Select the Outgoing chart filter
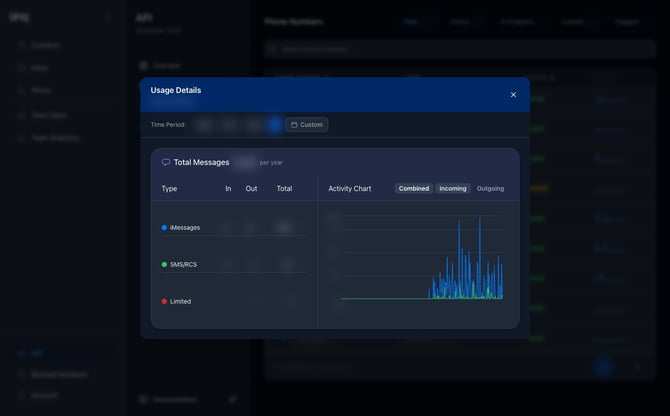Viewport: 670px width, 416px height. (x=490, y=188)
